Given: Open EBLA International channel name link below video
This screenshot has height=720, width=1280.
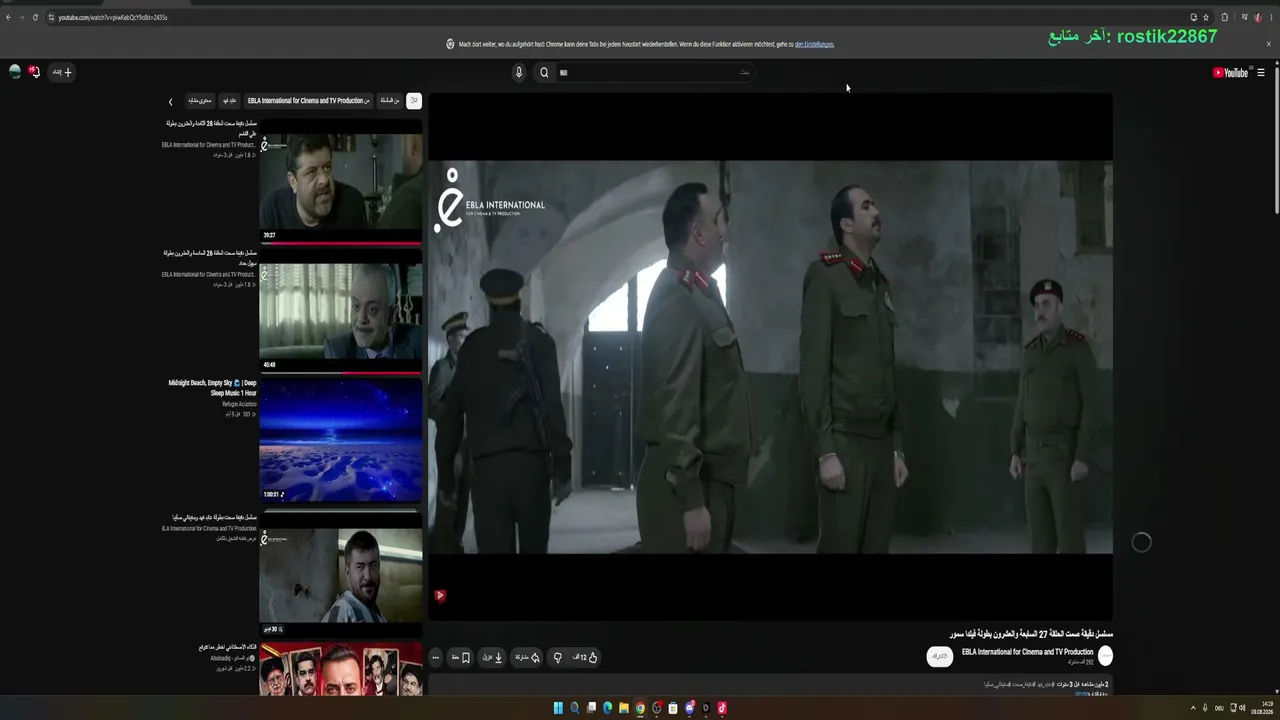Looking at the screenshot, I should click(x=1027, y=652).
